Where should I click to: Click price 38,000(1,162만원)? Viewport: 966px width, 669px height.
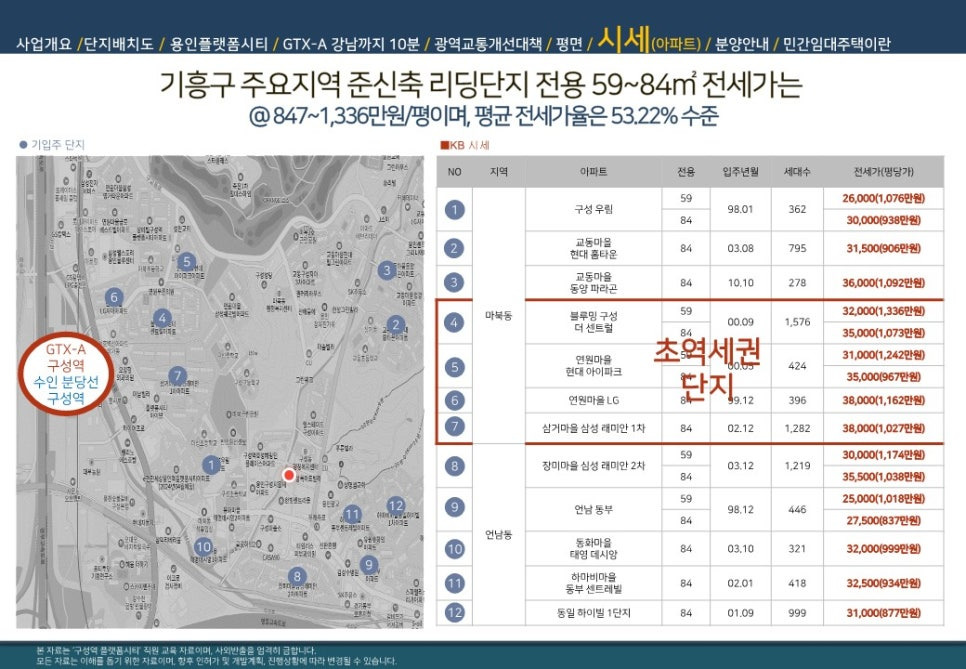coord(883,400)
